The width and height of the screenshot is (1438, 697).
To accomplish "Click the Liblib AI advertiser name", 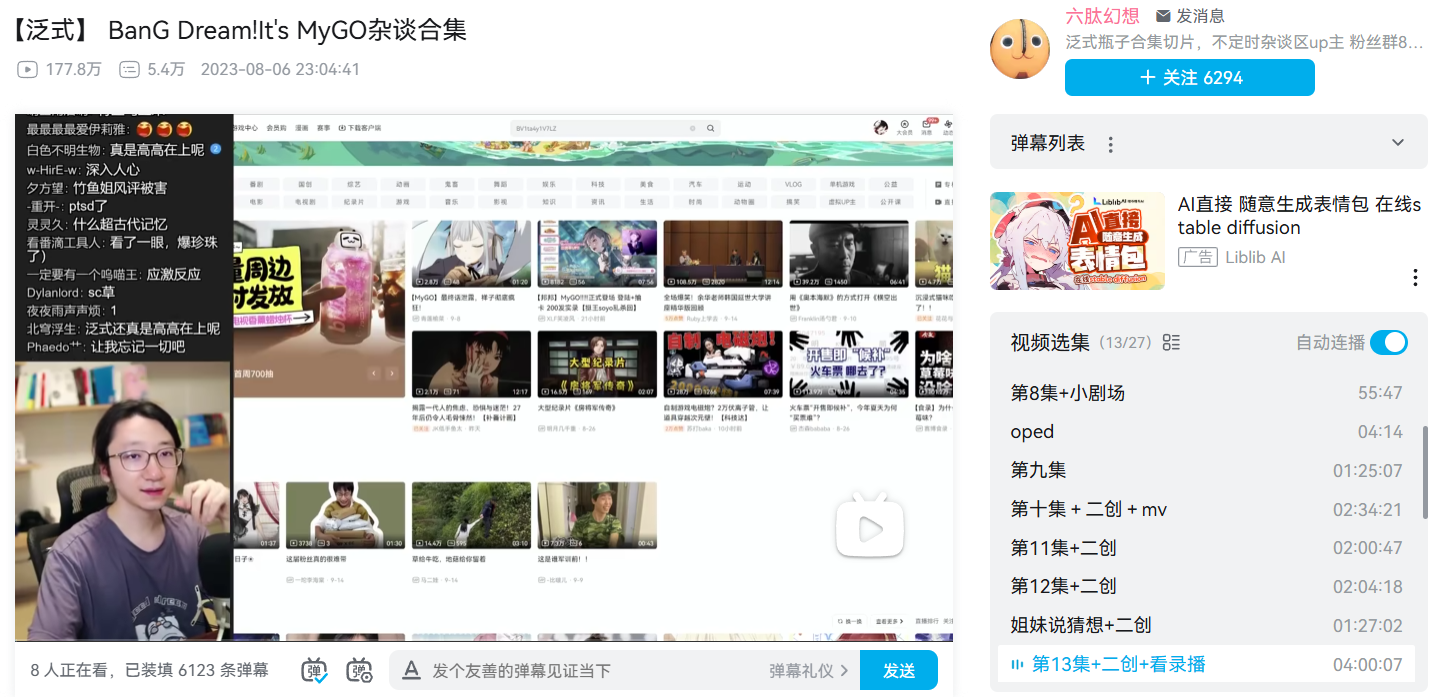I will (1255, 257).
